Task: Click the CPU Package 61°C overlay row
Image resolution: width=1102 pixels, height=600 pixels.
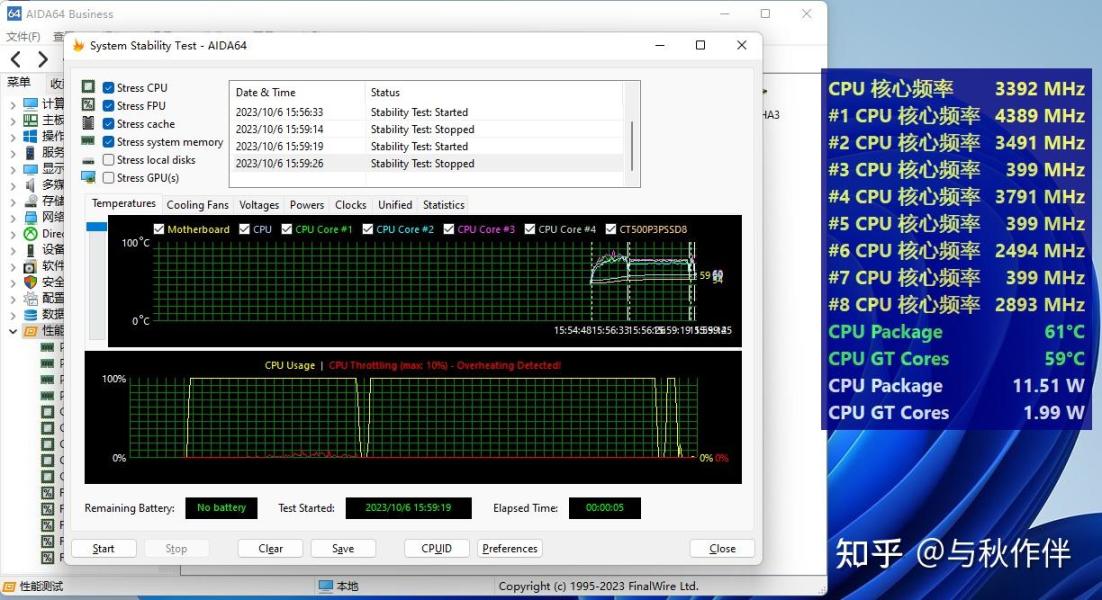Action: (x=957, y=332)
